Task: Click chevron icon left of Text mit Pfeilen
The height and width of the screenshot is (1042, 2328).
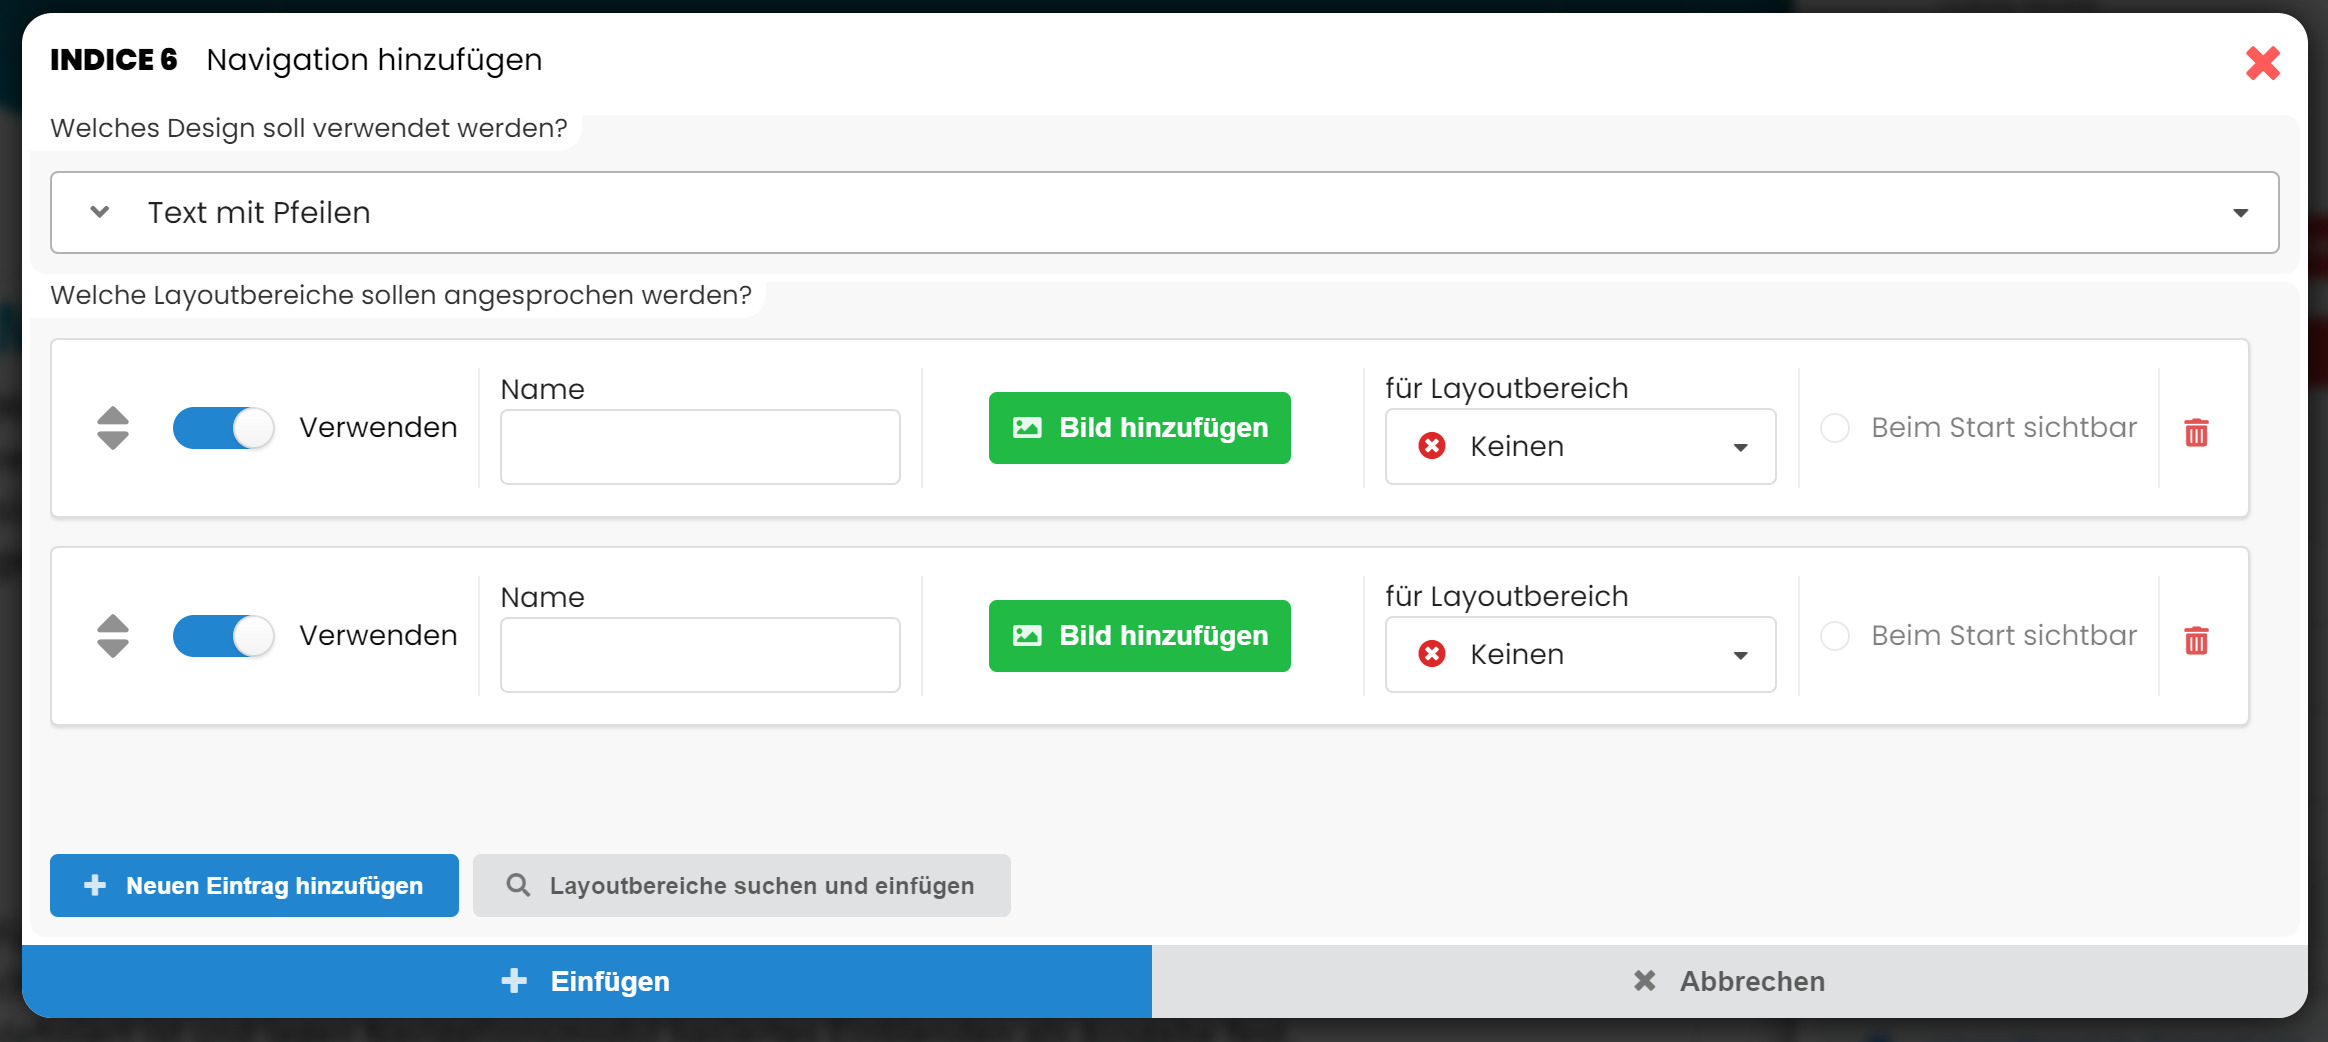Action: (x=100, y=212)
